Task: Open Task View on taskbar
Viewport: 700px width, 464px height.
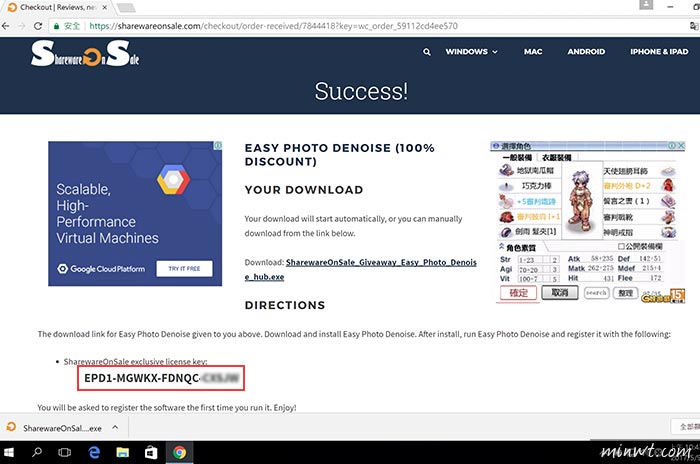Action: point(65,452)
